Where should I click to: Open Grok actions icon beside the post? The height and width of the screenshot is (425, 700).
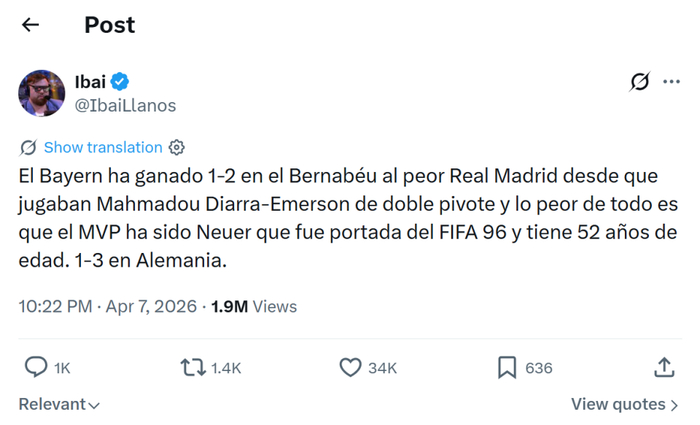(x=639, y=83)
